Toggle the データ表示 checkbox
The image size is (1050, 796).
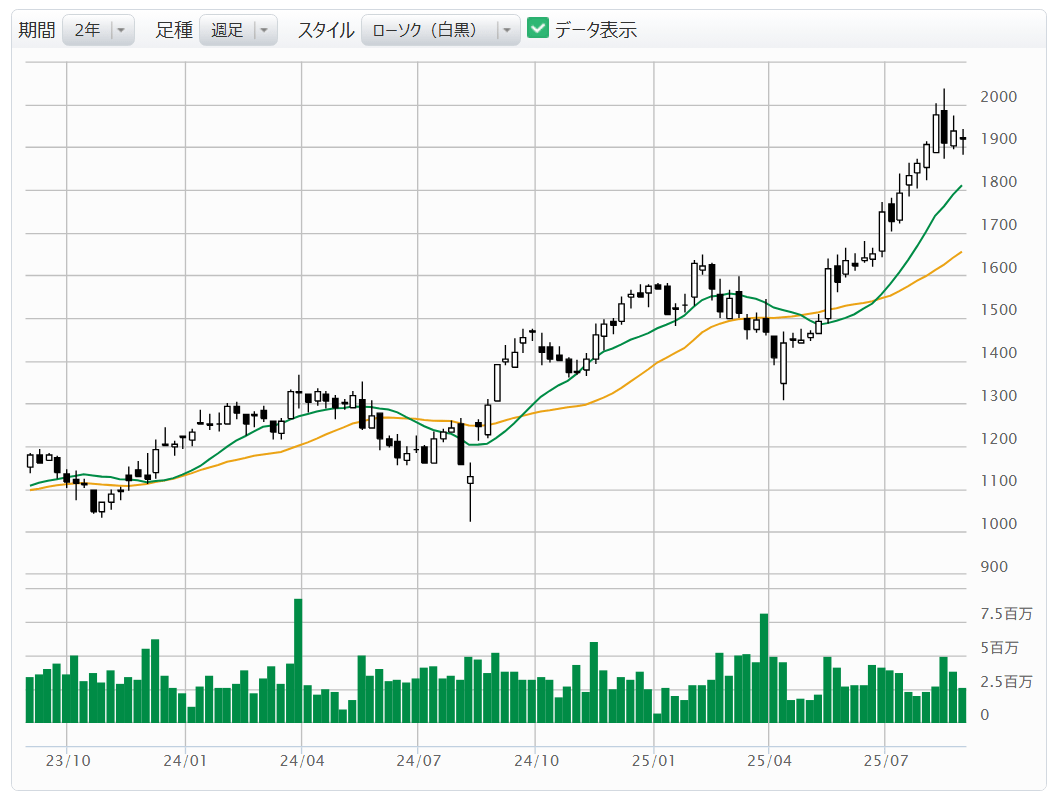(x=539, y=29)
